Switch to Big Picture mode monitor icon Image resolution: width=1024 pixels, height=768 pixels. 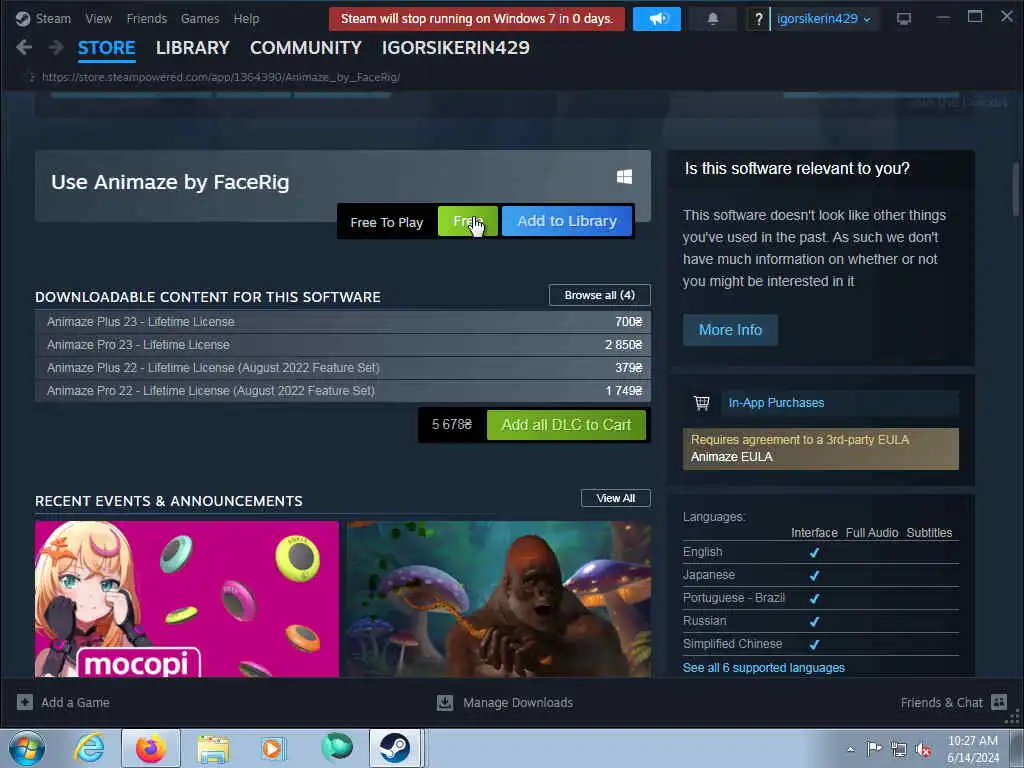coord(904,19)
